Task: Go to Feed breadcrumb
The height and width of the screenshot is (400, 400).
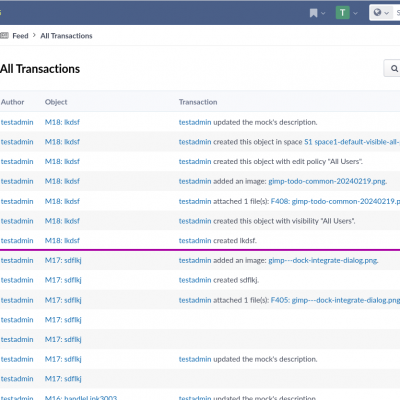Action: [x=20, y=36]
